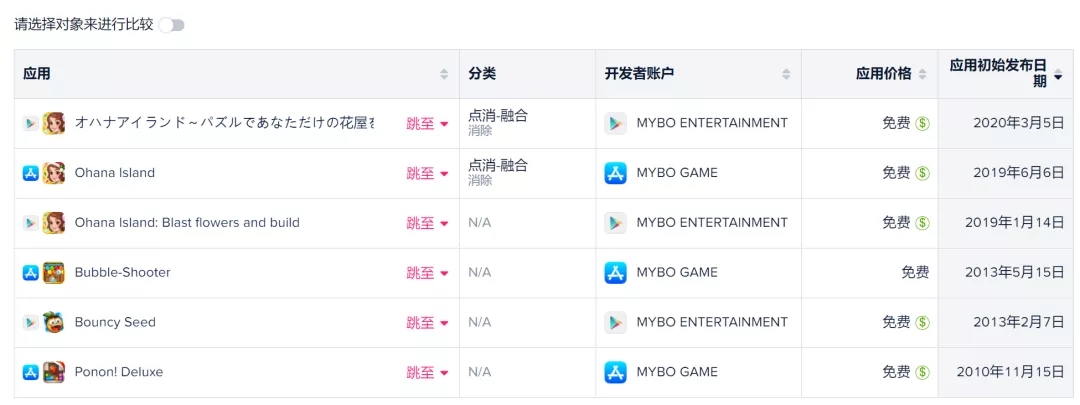Click the Bubble-Shooter app icon

(x=54, y=273)
